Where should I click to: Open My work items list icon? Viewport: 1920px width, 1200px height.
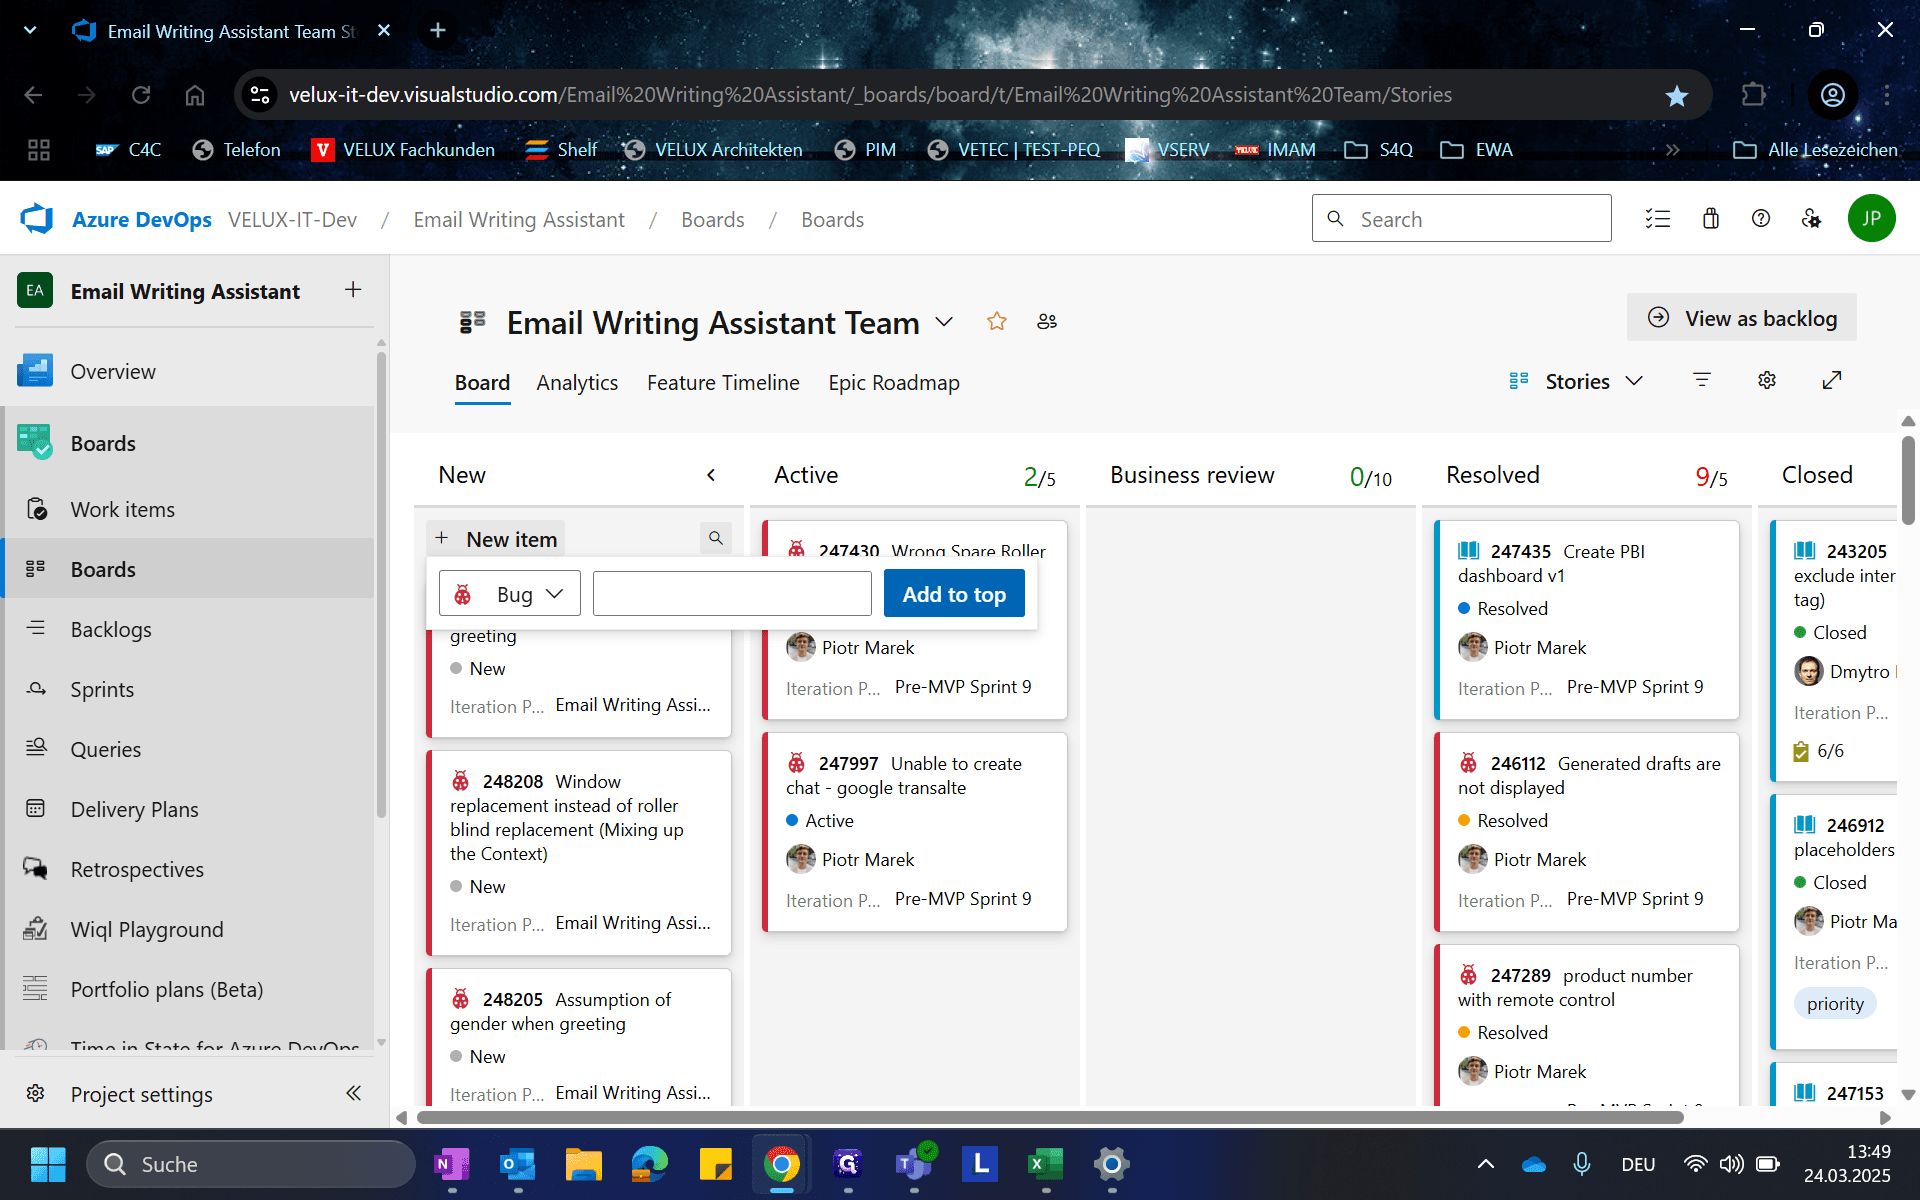pos(1658,218)
